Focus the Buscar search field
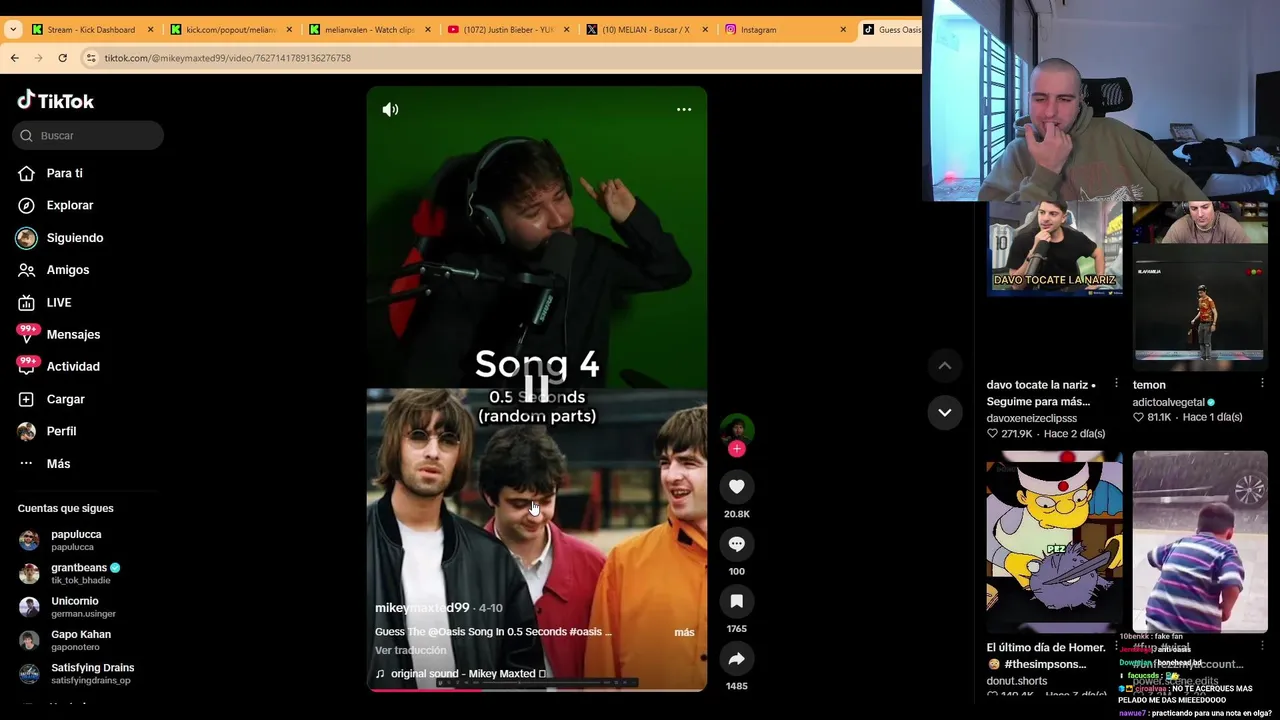The height and width of the screenshot is (720, 1280). [88, 135]
